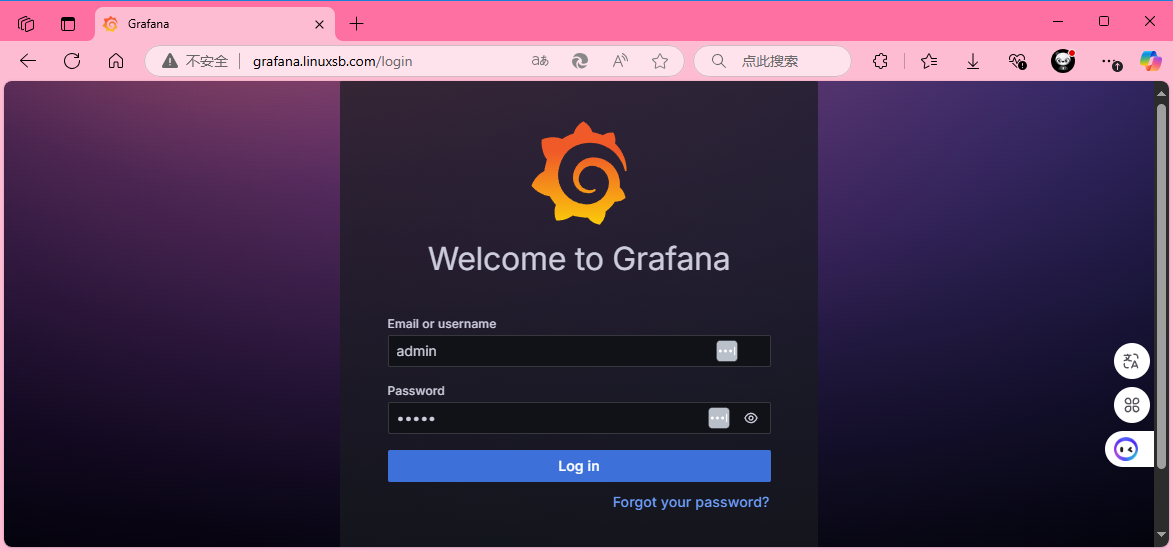Click the Email or username label
1173x551 pixels.
(x=441, y=324)
